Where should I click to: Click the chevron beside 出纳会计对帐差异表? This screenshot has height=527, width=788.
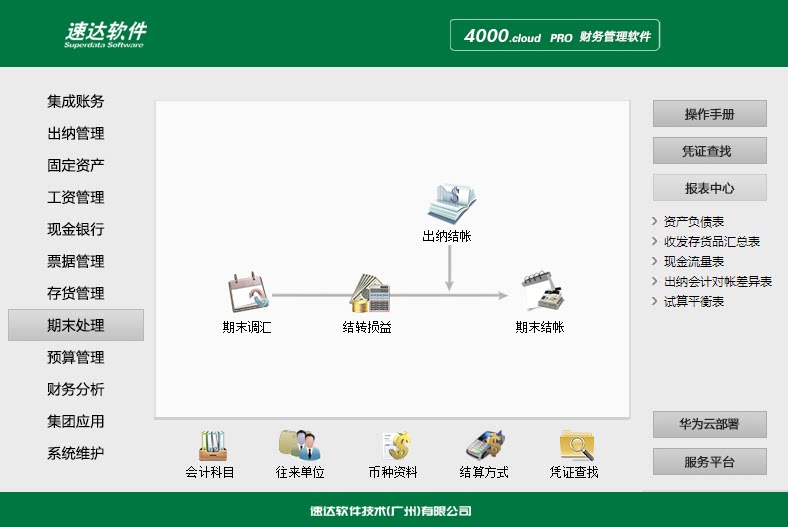coord(654,281)
